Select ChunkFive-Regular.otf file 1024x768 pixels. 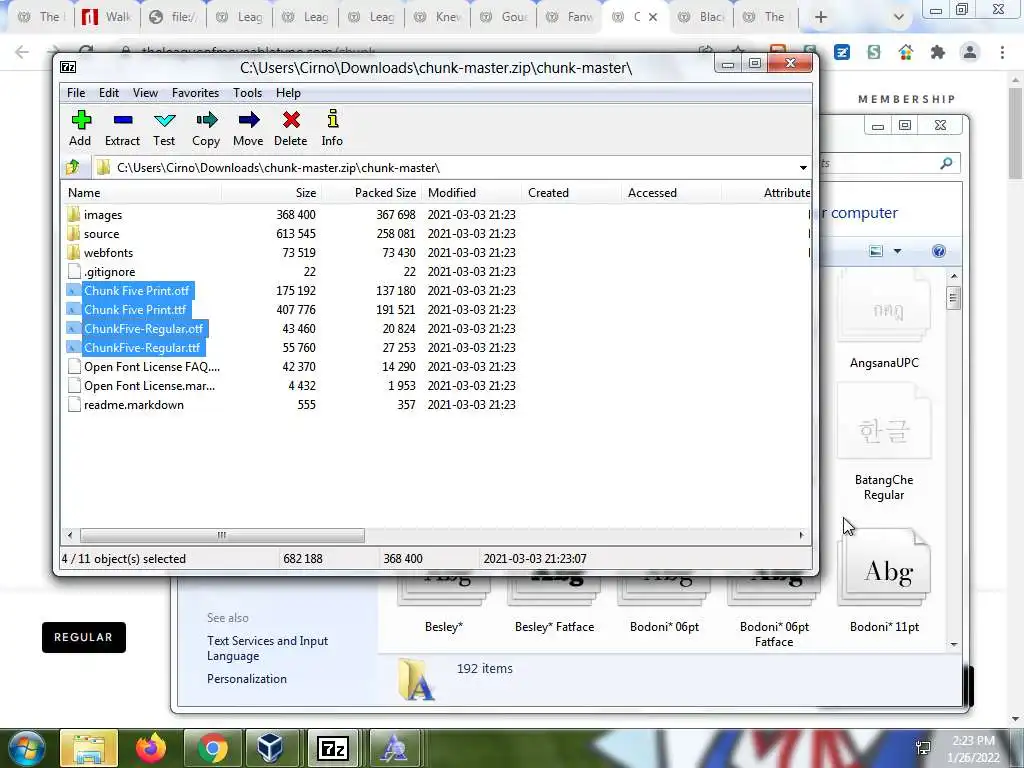pyautogui.click(x=143, y=328)
